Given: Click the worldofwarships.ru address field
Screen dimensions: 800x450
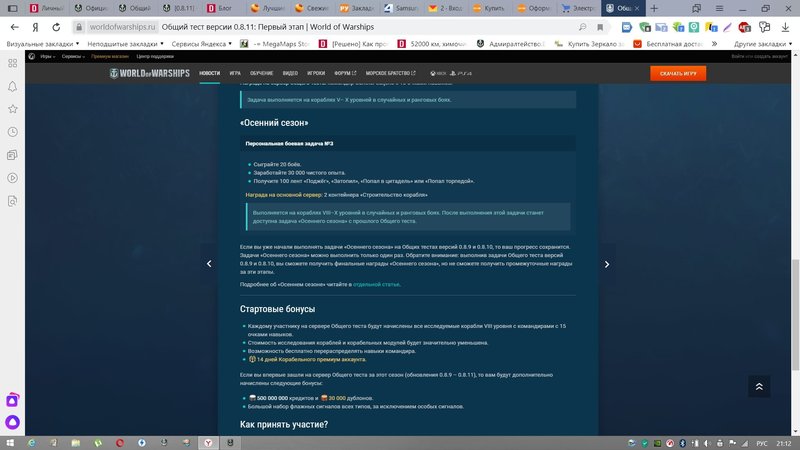Looking at the screenshot, I should (x=122, y=27).
